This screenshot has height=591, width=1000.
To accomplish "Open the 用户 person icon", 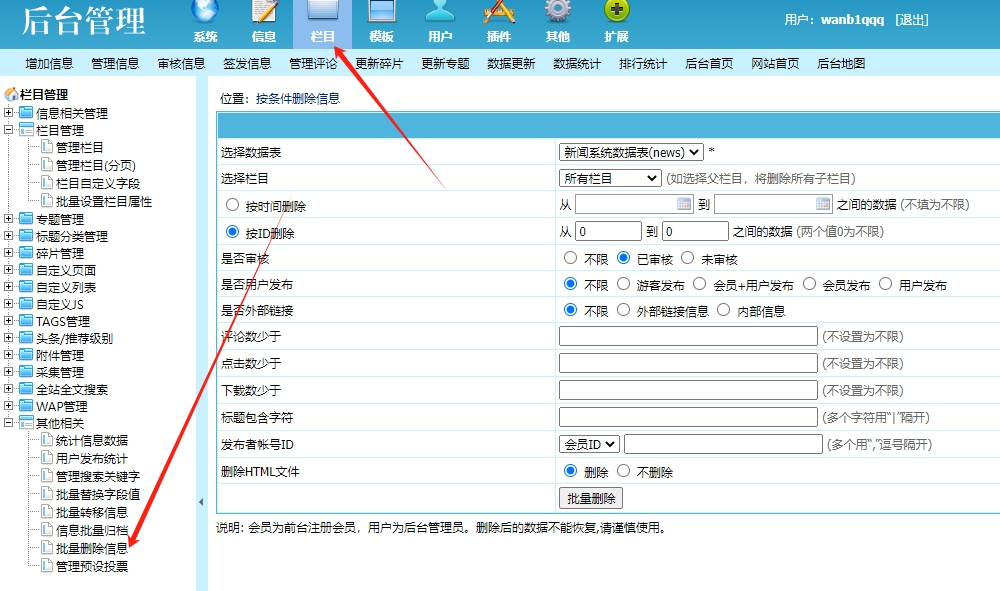I will tap(440, 11).
